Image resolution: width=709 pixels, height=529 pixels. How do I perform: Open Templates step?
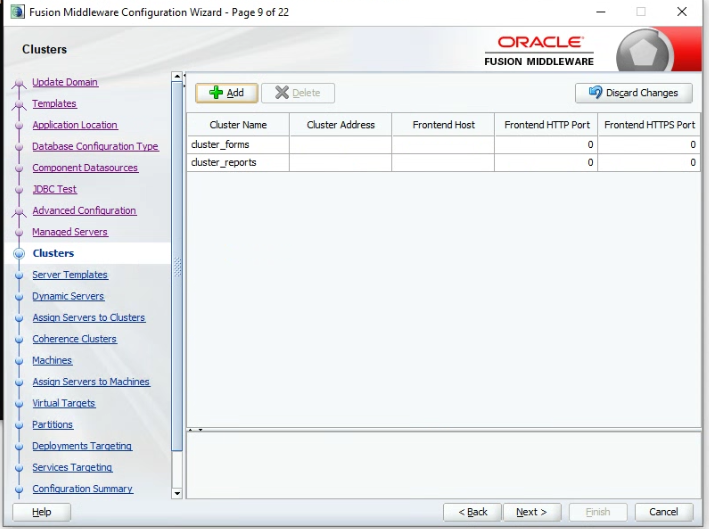(54, 104)
